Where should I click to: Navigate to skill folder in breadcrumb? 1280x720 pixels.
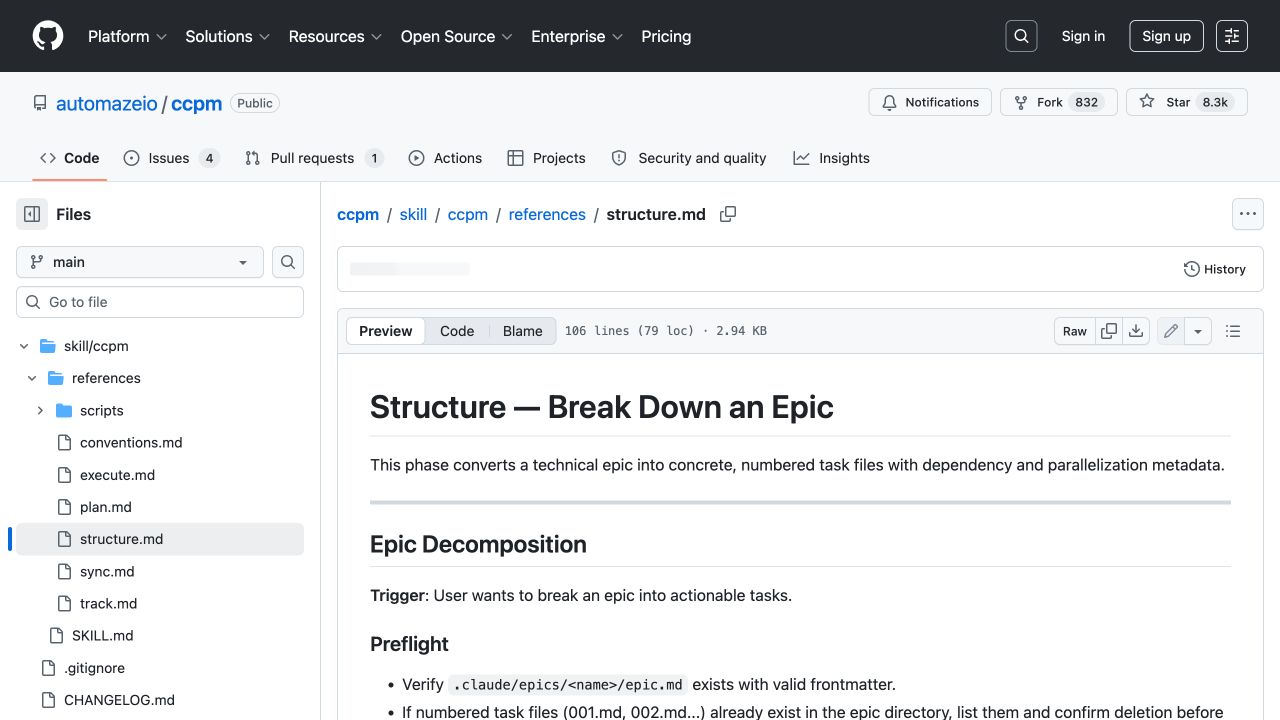pos(413,214)
